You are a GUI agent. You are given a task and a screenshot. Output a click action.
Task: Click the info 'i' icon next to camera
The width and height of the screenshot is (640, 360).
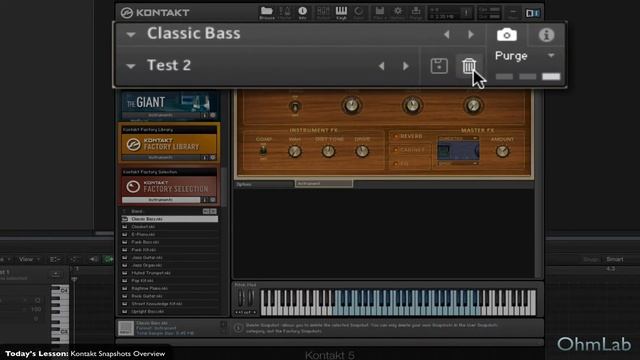tap(546, 35)
